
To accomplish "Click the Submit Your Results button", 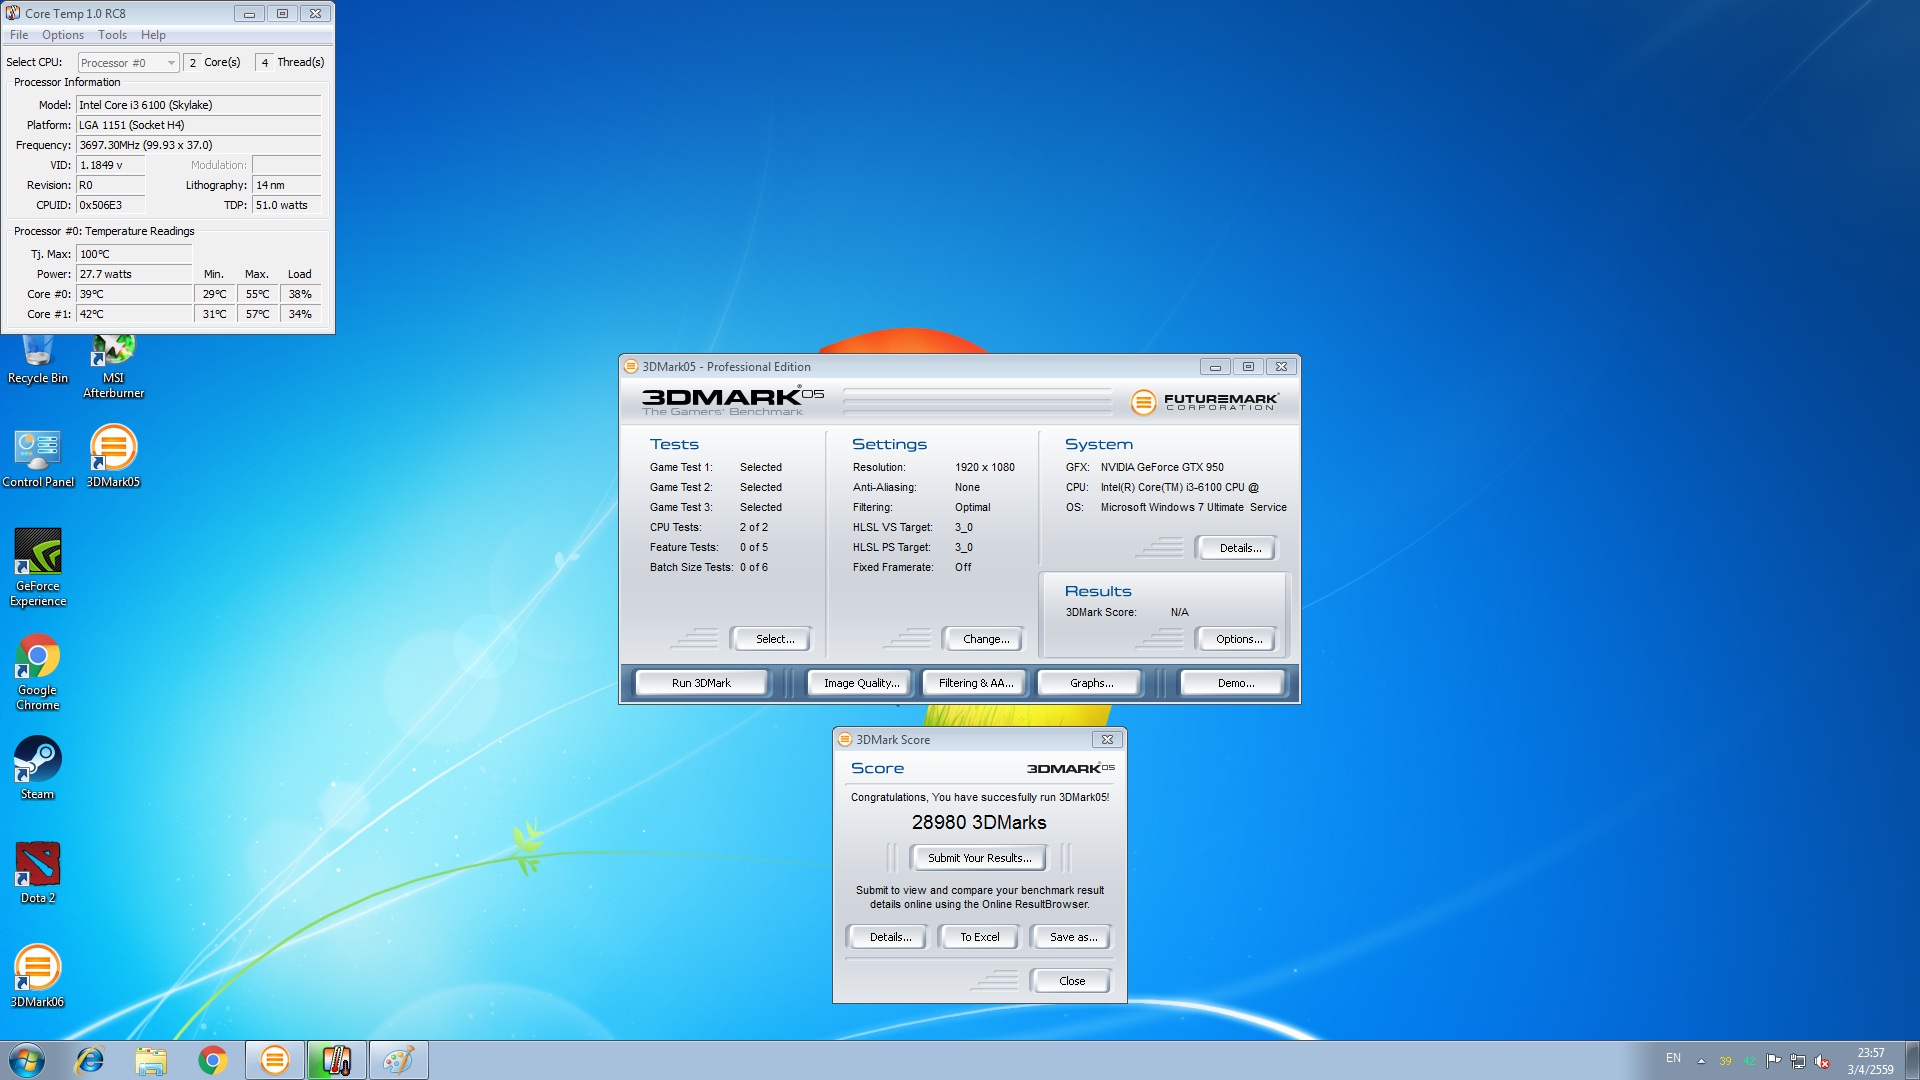I will click(978, 858).
